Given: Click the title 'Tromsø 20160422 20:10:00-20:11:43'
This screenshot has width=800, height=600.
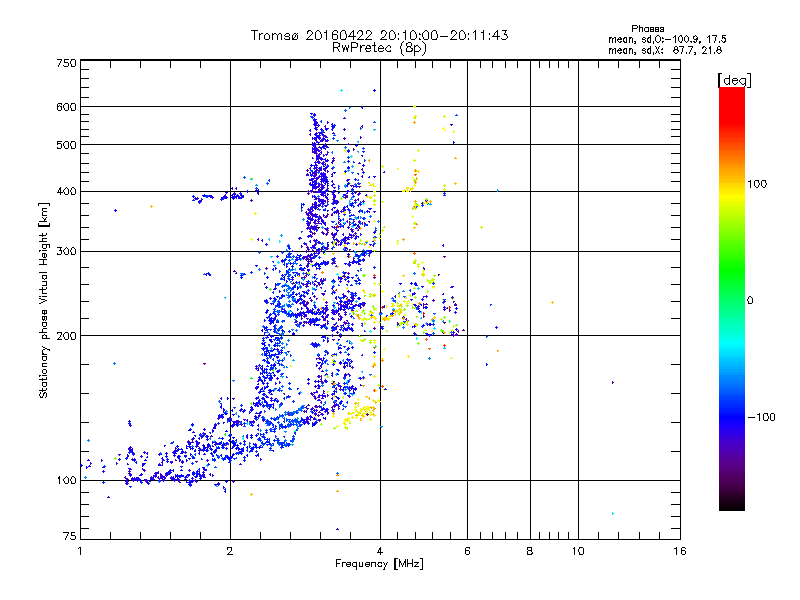Looking at the screenshot, I should tap(379, 35).
